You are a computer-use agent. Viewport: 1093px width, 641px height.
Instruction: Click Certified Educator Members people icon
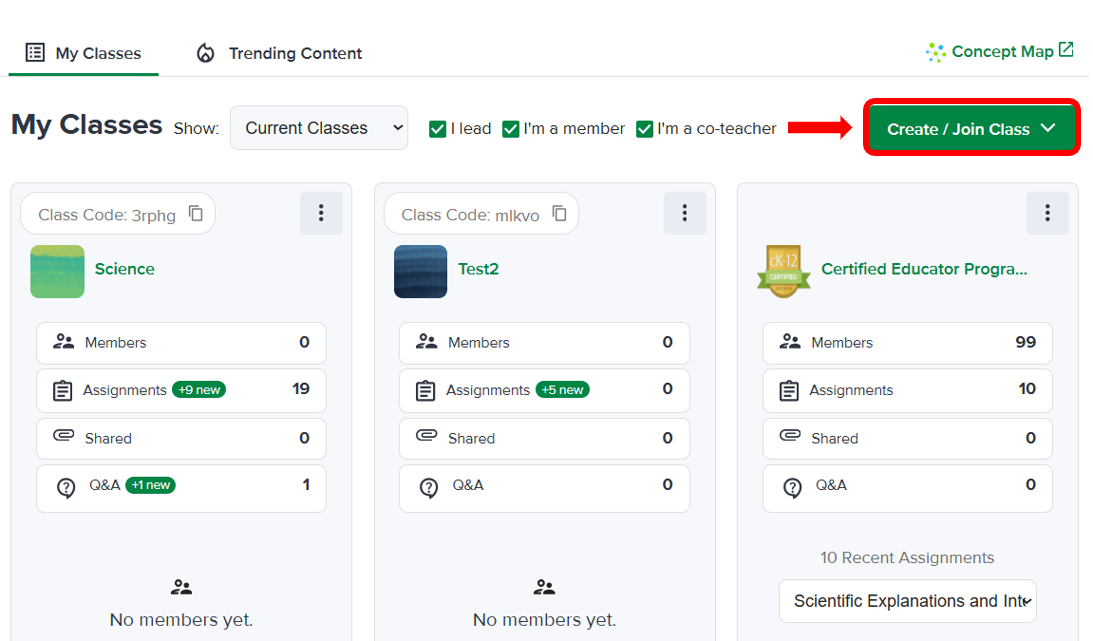790,341
